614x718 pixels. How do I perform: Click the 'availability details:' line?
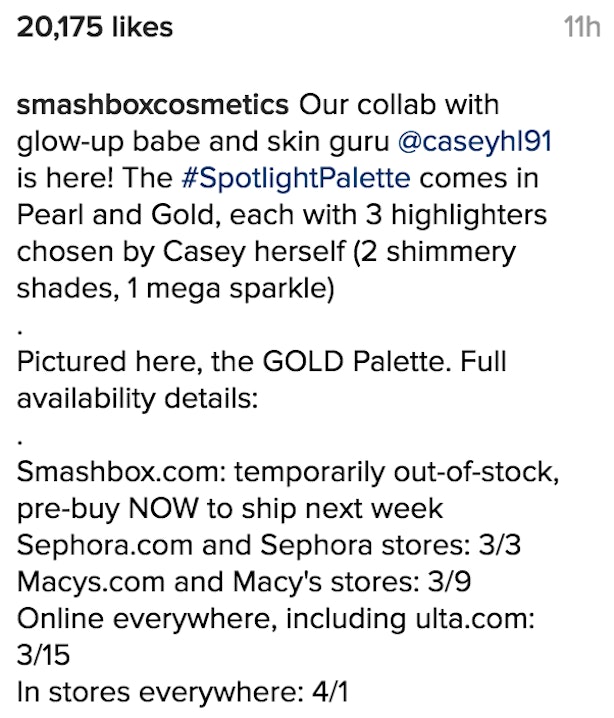[x=137, y=399]
